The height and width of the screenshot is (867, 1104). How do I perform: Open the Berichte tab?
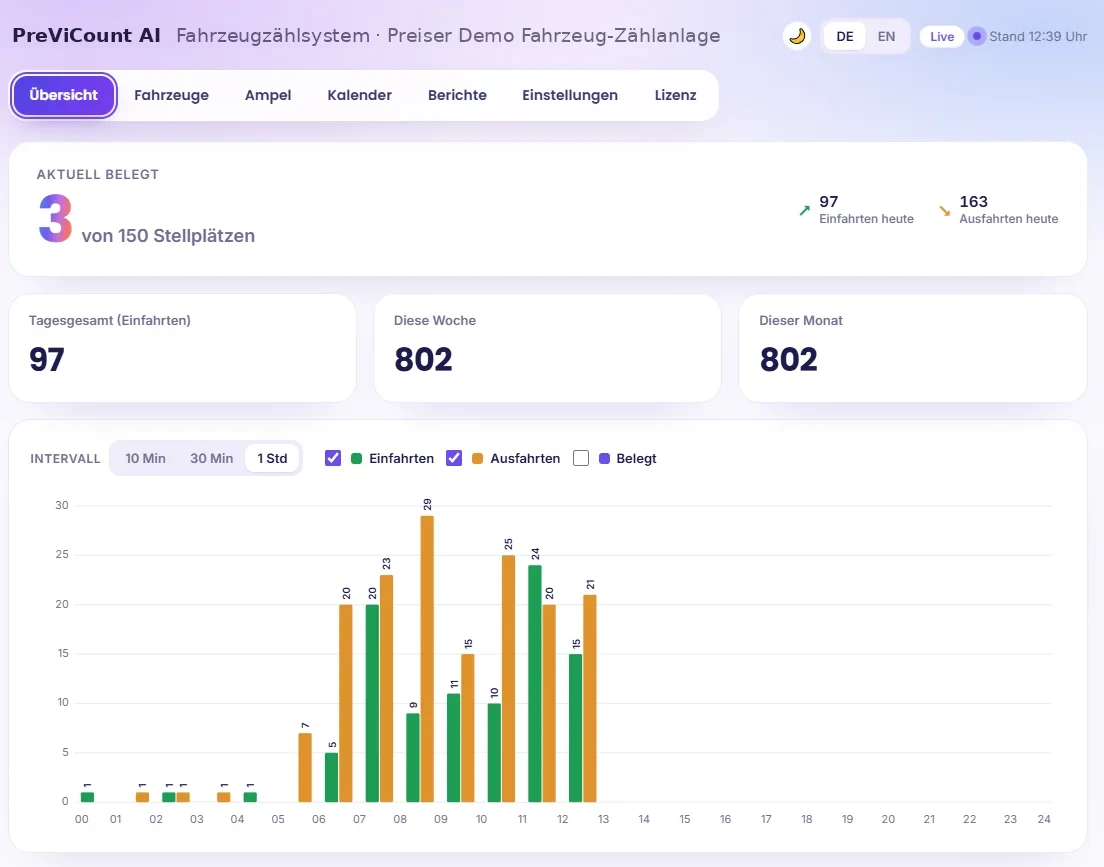pyautogui.click(x=458, y=95)
